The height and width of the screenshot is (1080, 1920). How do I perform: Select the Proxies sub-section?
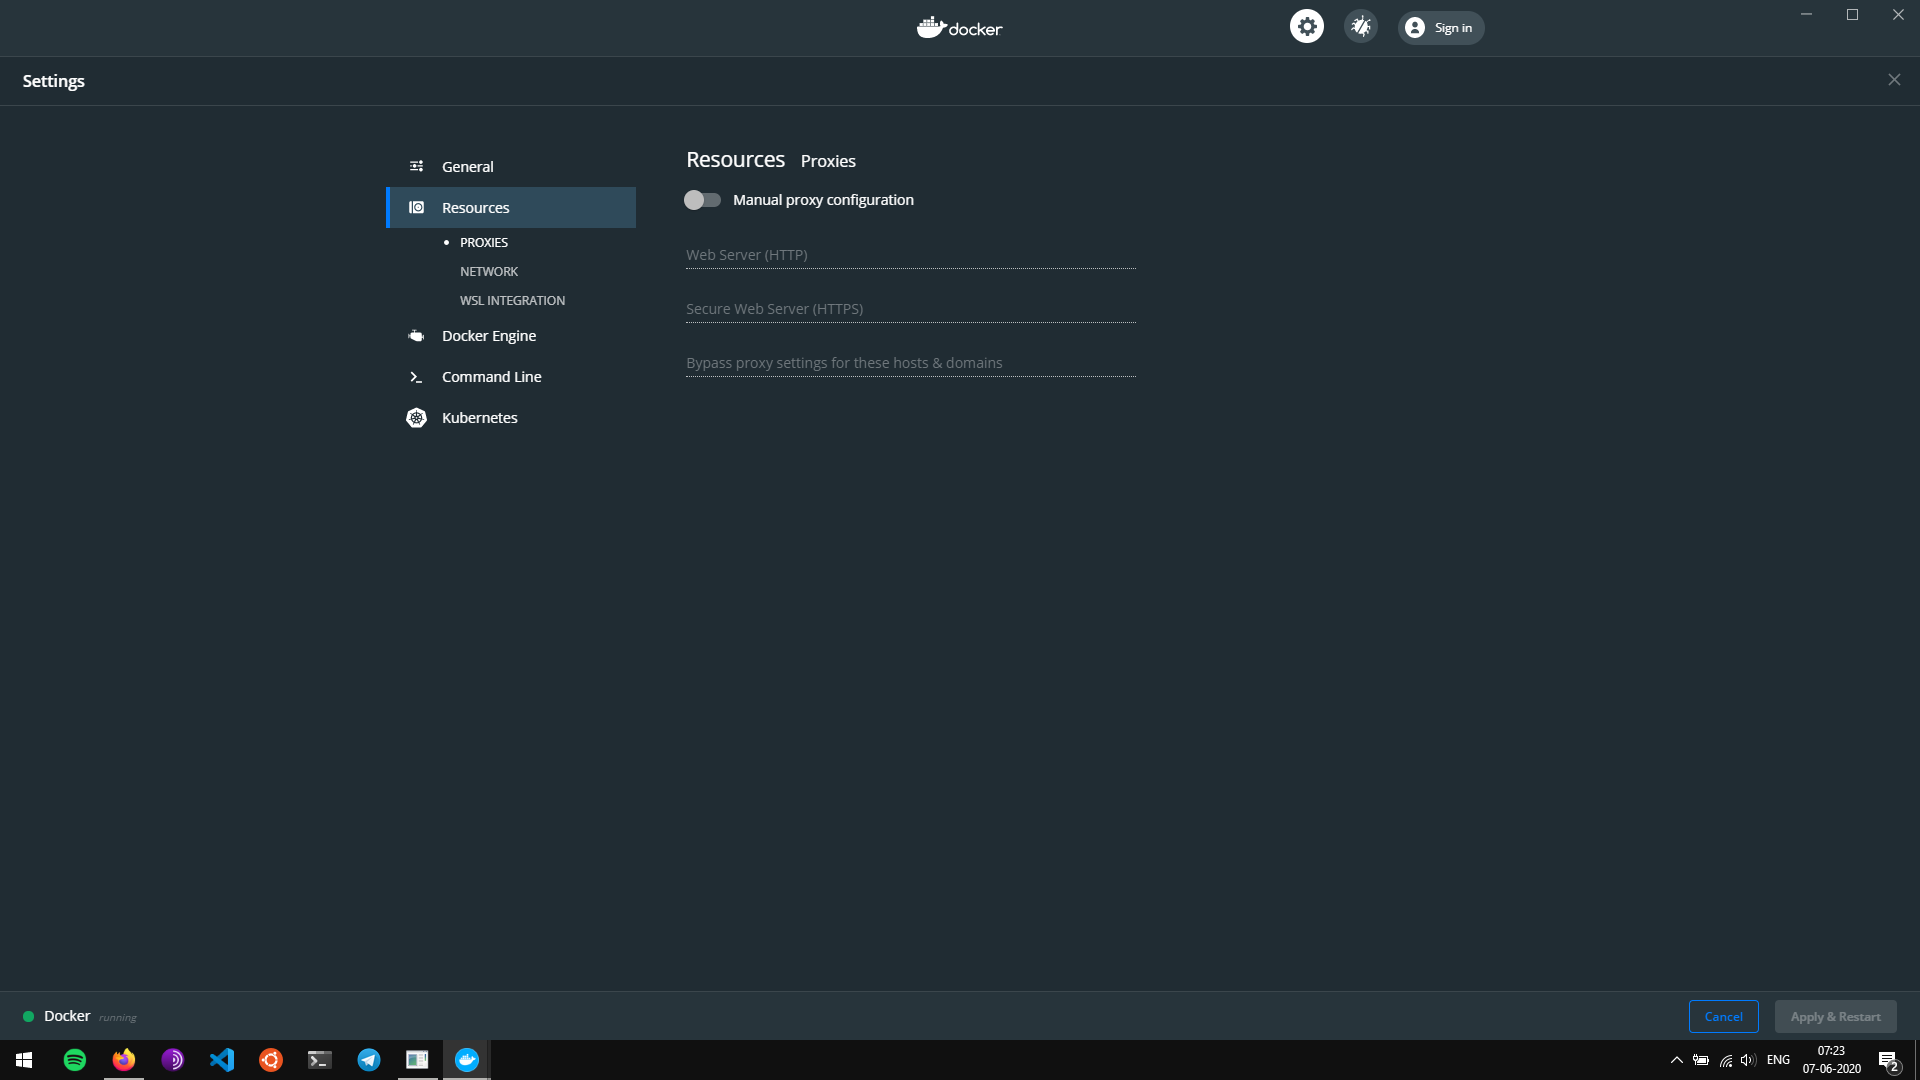click(x=484, y=243)
